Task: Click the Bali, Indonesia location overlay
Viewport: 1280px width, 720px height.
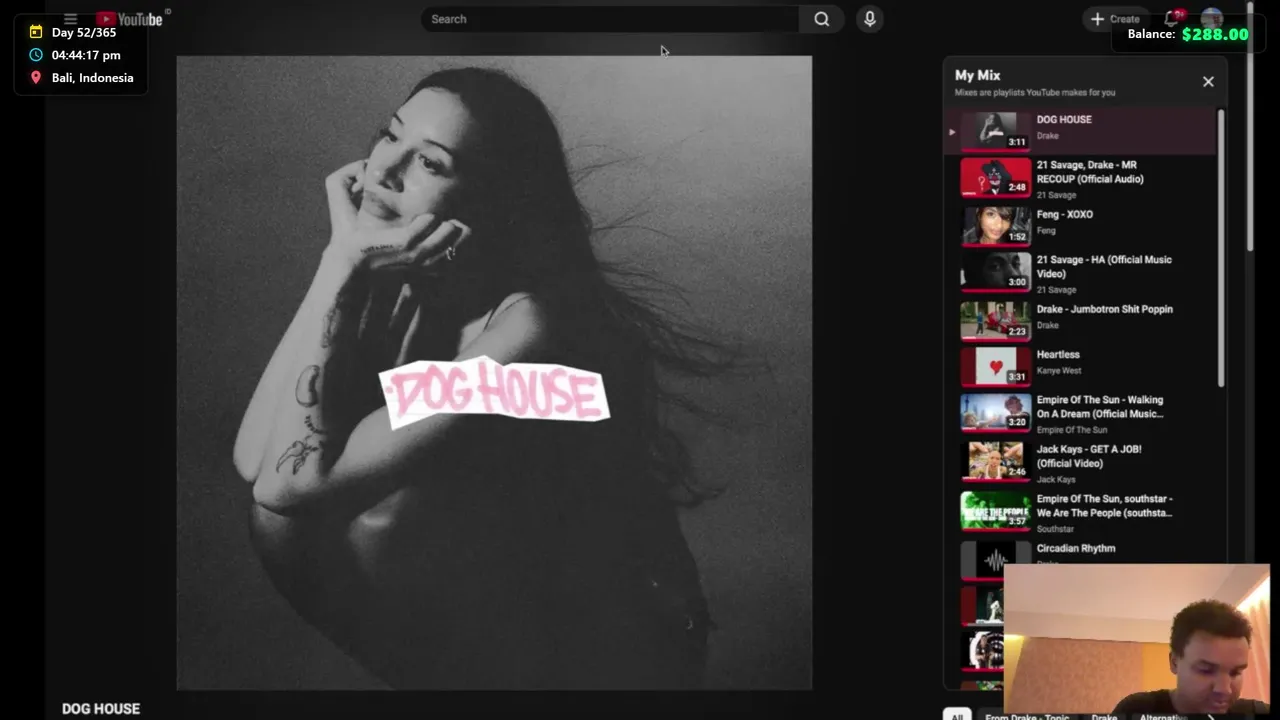Action: click(x=82, y=78)
